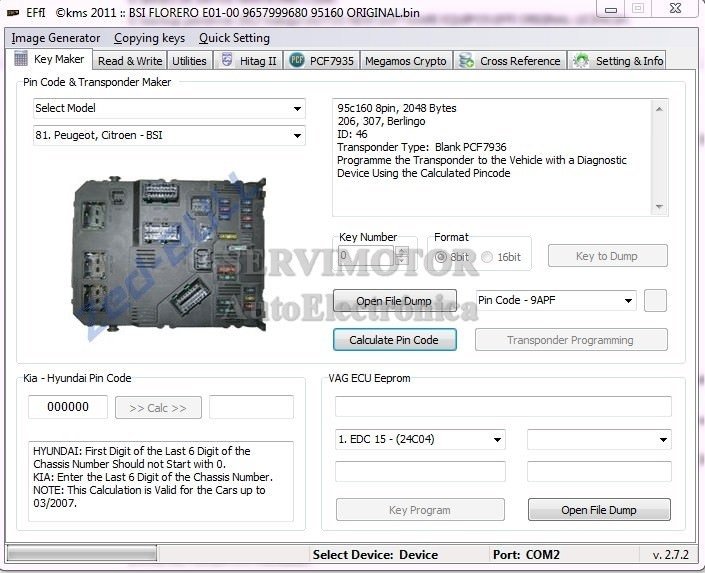Viewport: 705px width, 573px height.
Task: Expand the Select Model dropdown
Action: coord(297,108)
